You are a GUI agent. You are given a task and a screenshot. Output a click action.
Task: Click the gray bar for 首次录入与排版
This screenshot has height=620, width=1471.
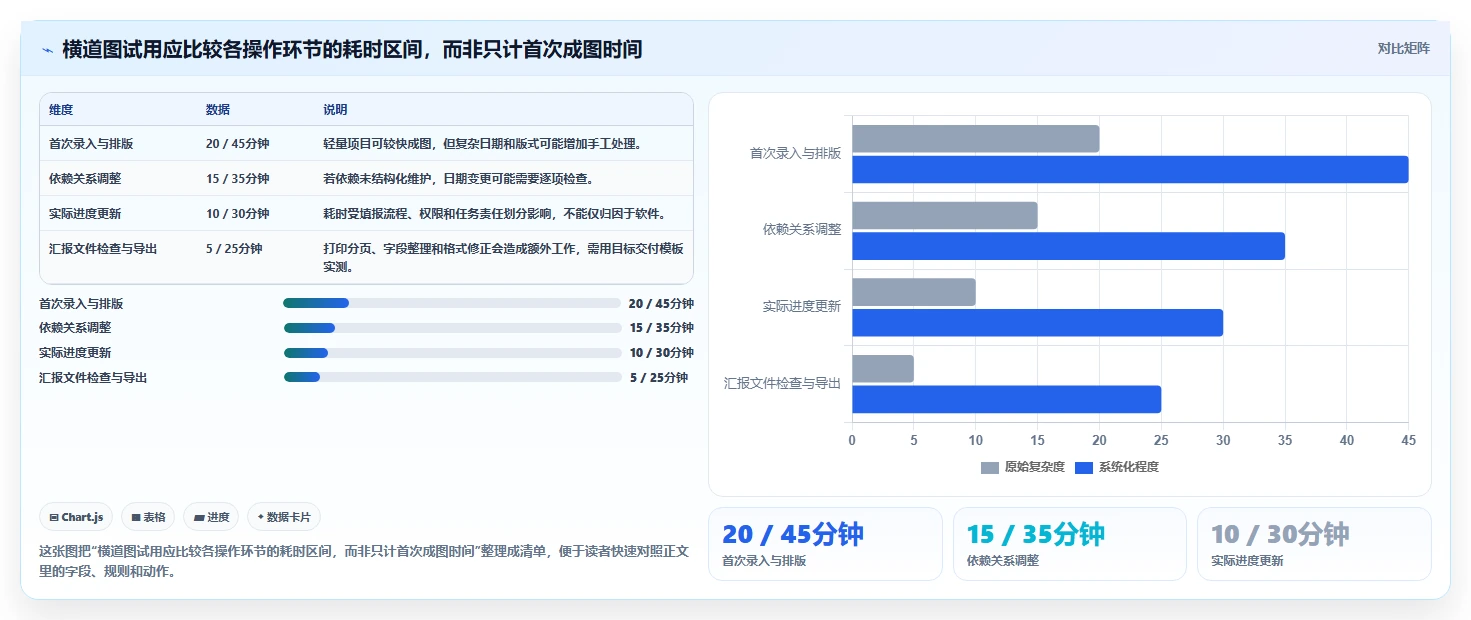click(976, 139)
